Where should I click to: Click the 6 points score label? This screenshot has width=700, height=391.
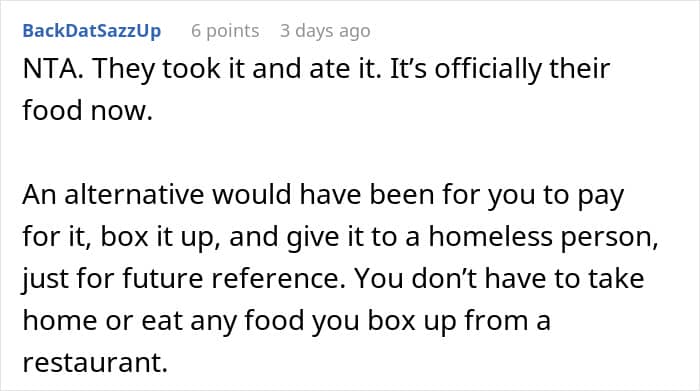point(225,31)
